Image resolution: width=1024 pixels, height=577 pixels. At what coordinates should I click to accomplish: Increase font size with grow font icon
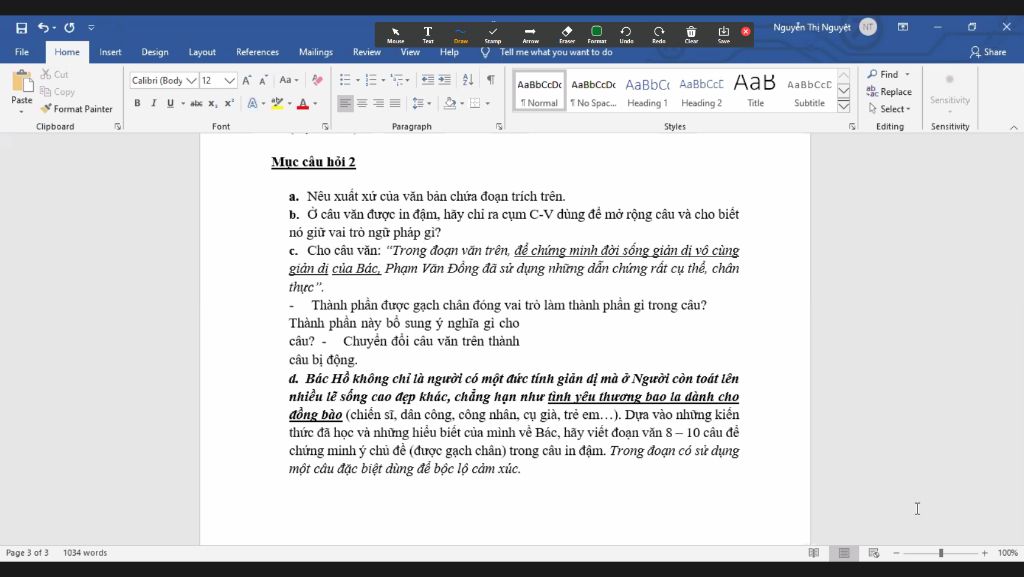(246, 80)
